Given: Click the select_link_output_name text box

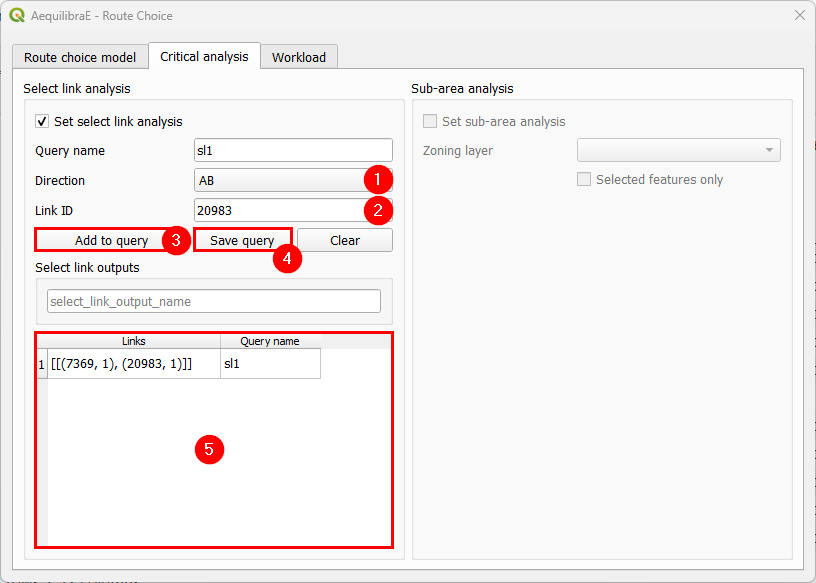Looking at the screenshot, I should [214, 301].
